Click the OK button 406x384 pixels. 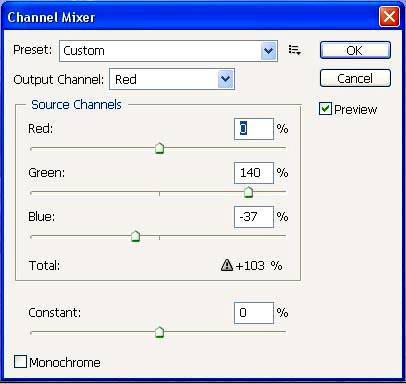355,50
